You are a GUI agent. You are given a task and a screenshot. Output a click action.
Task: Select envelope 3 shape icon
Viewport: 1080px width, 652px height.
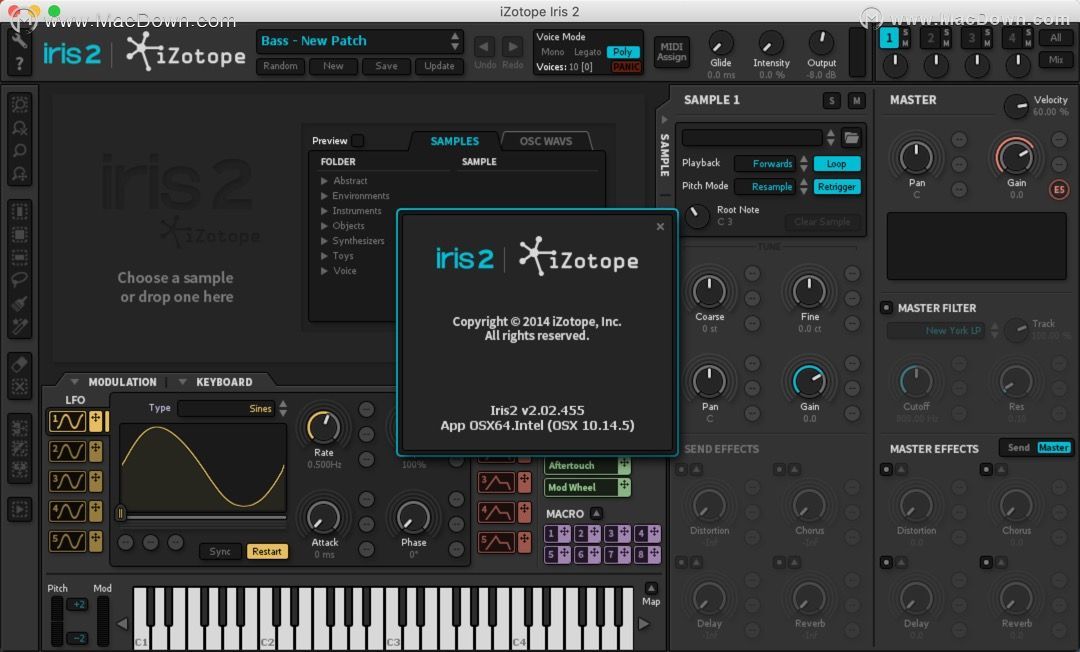click(x=496, y=482)
